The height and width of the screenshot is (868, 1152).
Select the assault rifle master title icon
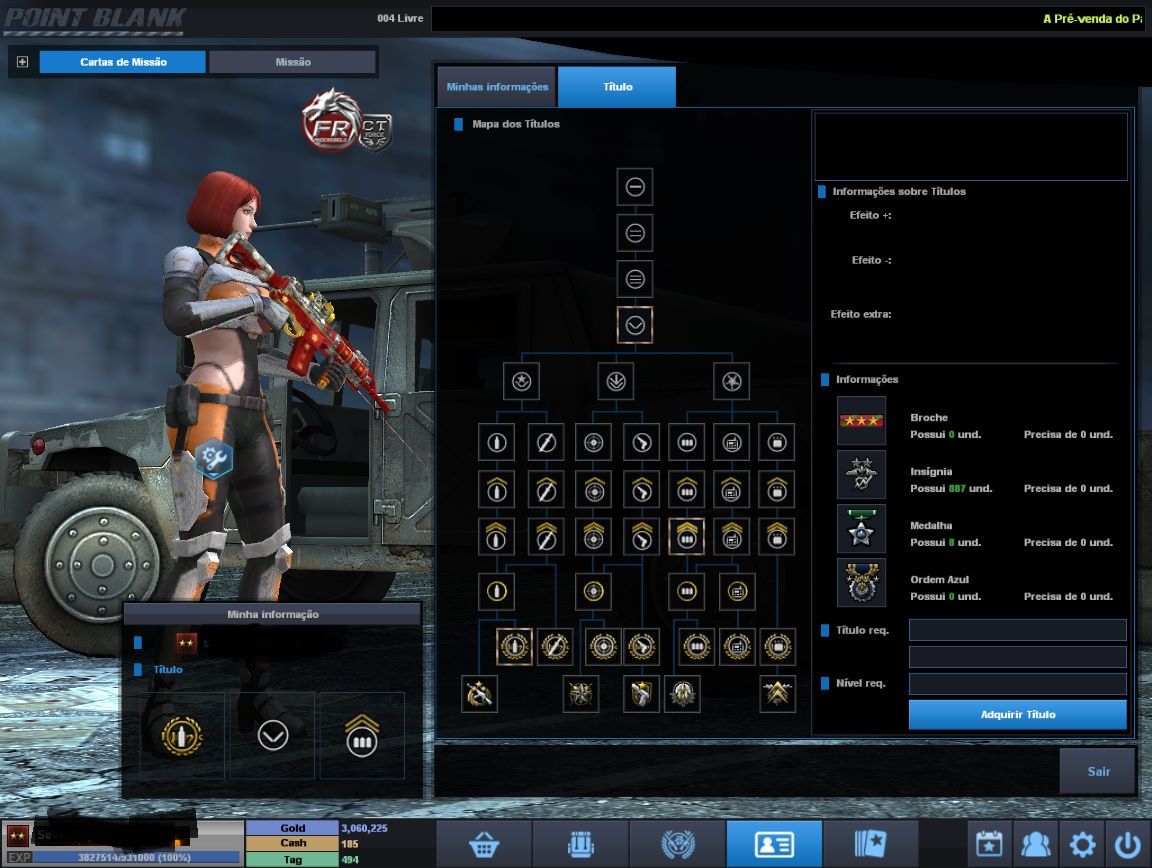tap(479, 694)
